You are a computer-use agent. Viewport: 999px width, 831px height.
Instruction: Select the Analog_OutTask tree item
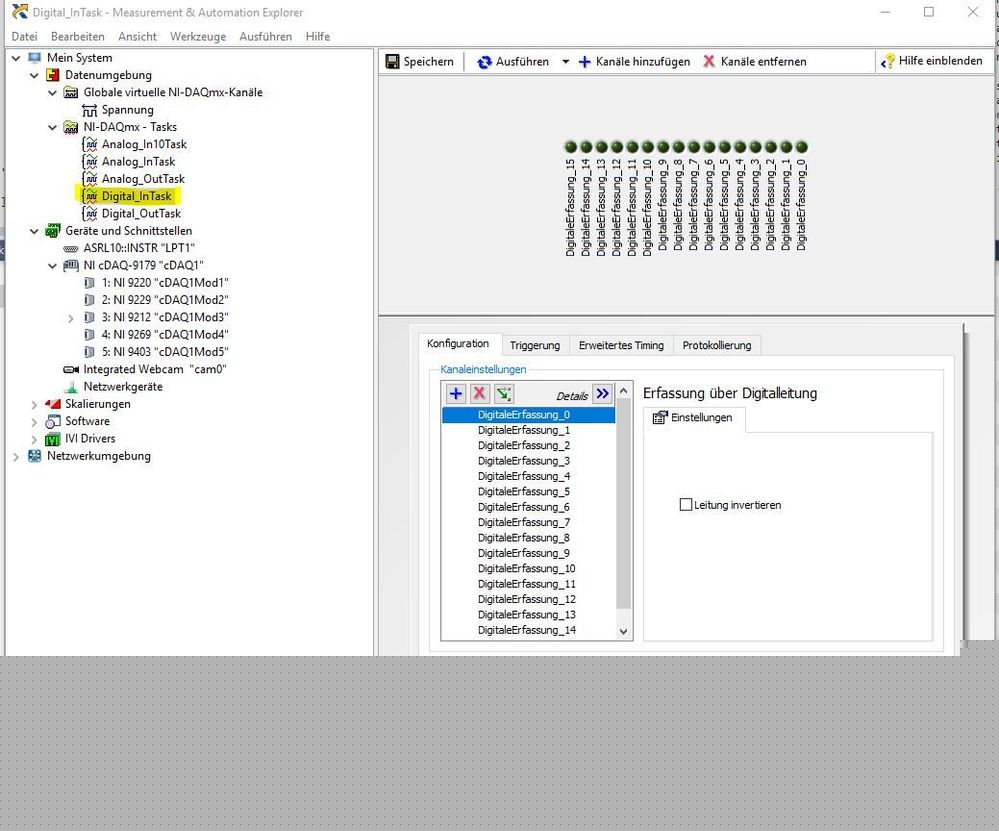[143, 179]
